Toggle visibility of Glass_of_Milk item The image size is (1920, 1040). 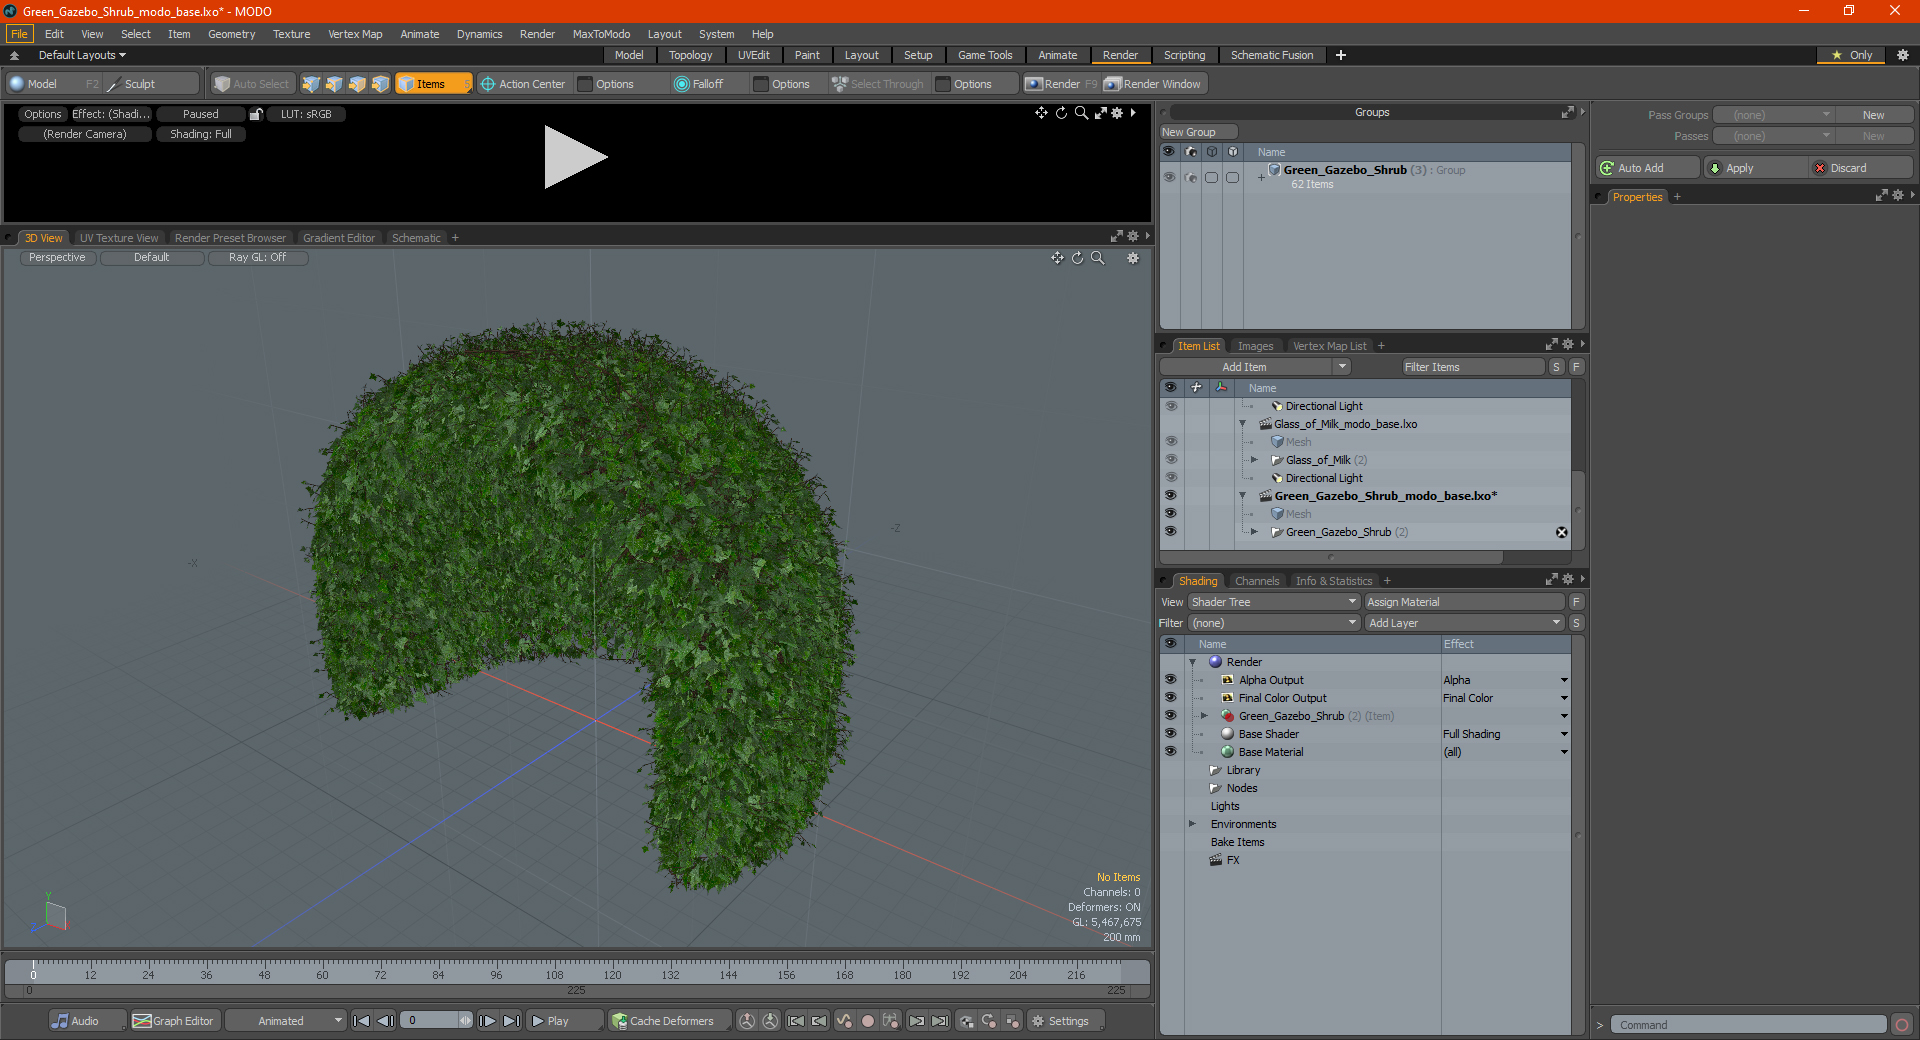click(1170, 460)
